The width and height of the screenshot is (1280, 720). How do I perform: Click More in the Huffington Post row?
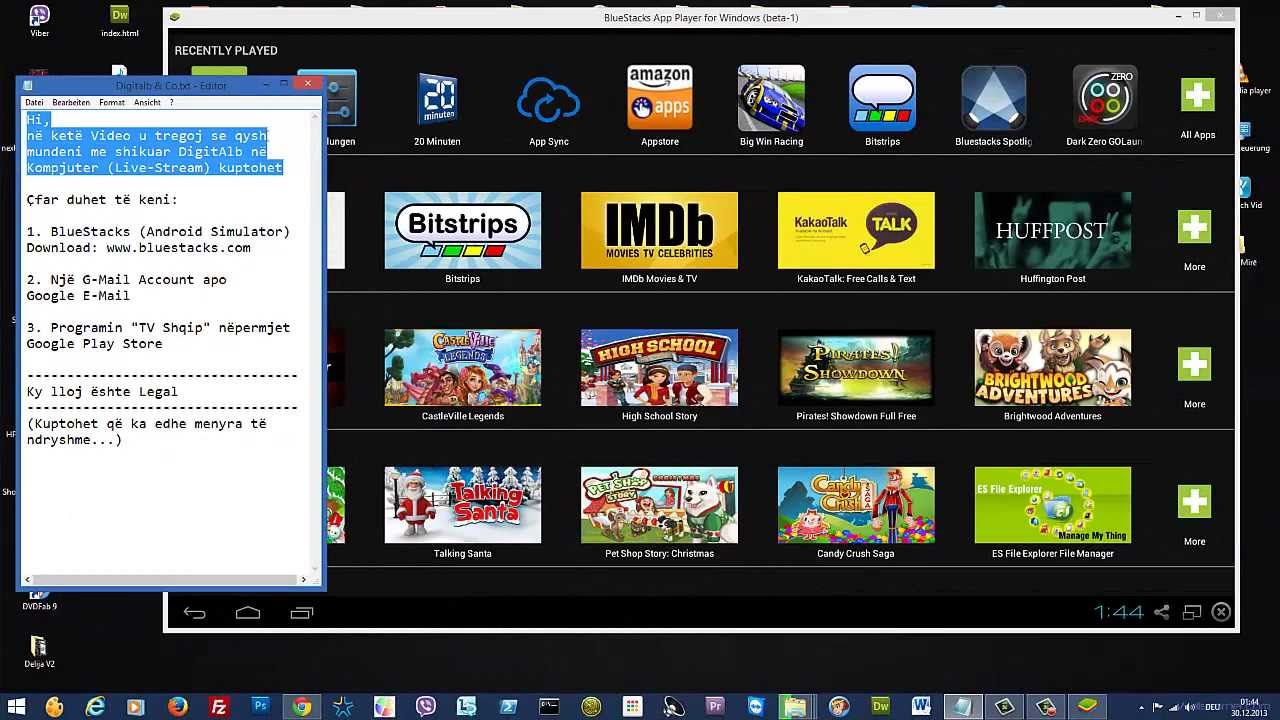(x=1194, y=227)
